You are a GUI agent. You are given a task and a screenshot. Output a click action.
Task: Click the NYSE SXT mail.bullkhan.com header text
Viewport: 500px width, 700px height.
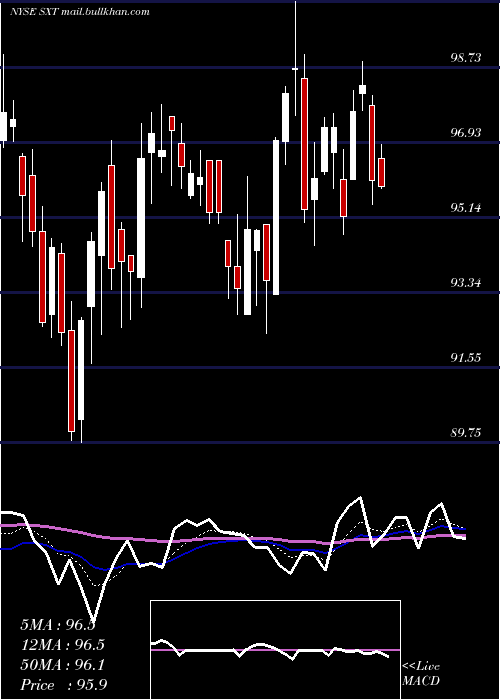[x=79, y=12]
